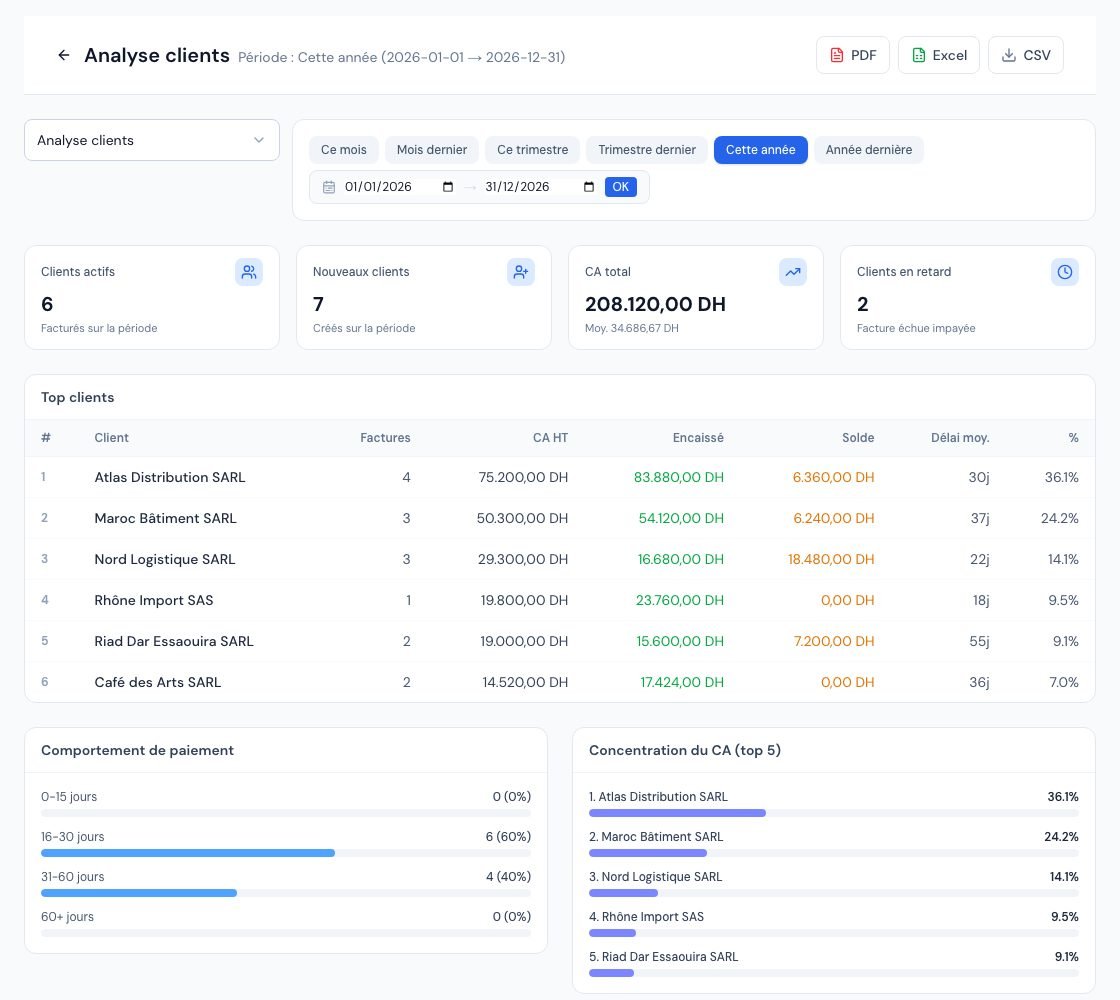Select the Riad Dar Essaouira SARL table row
1120x1000 pixels.
(559, 641)
